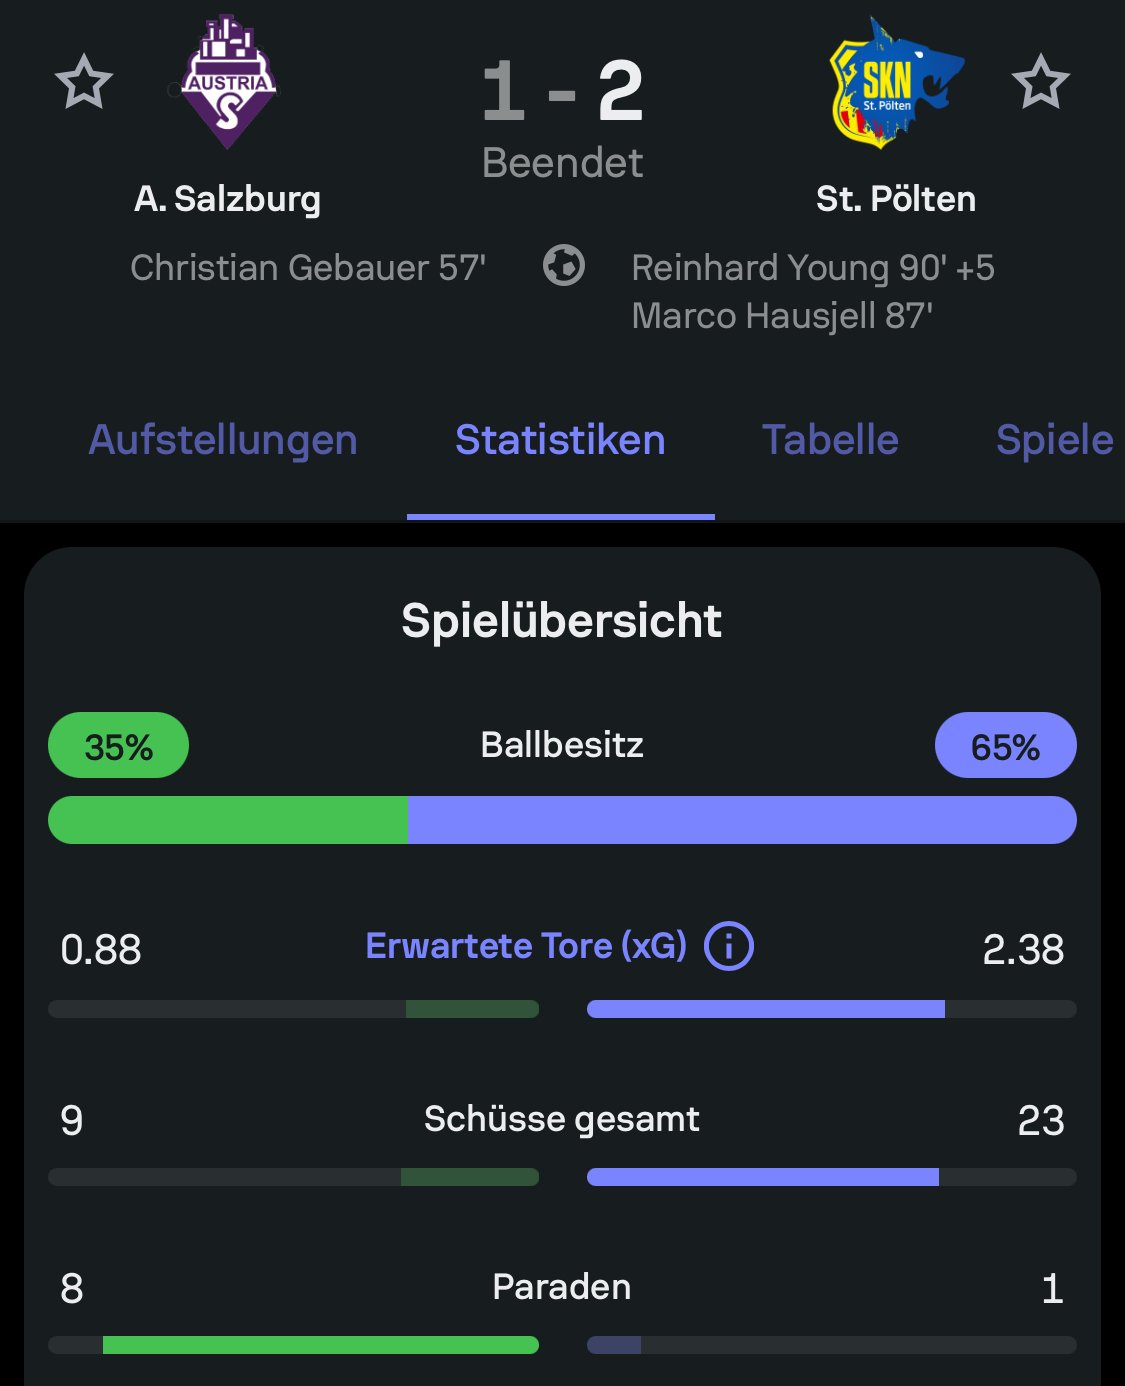Screen dimensions: 1125x1386
Task: Tap the 1 - 2 final score
Action: [x=562, y=92]
